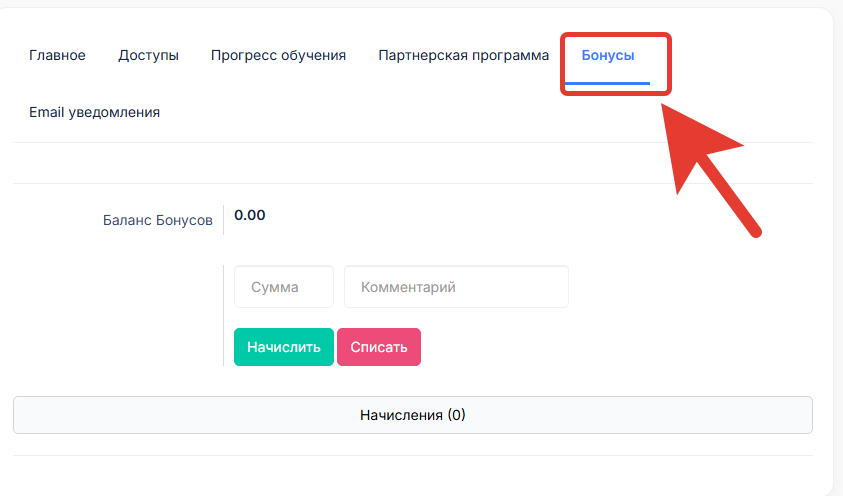Image resolution: width=843 pixels, height=496 pixels.
Task: Focus the Сумма amount field
Action: [x=284, y=287]
